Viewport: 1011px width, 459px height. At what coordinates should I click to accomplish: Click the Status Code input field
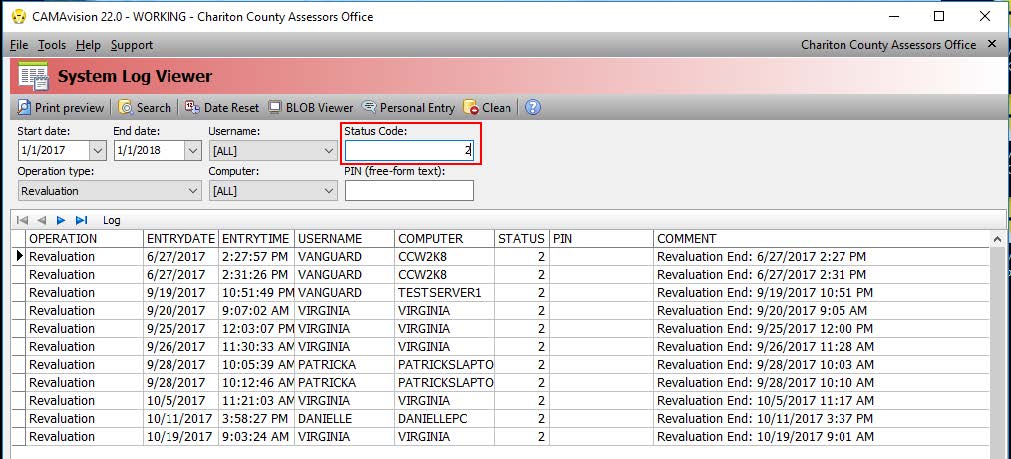[x=409, y=151]
